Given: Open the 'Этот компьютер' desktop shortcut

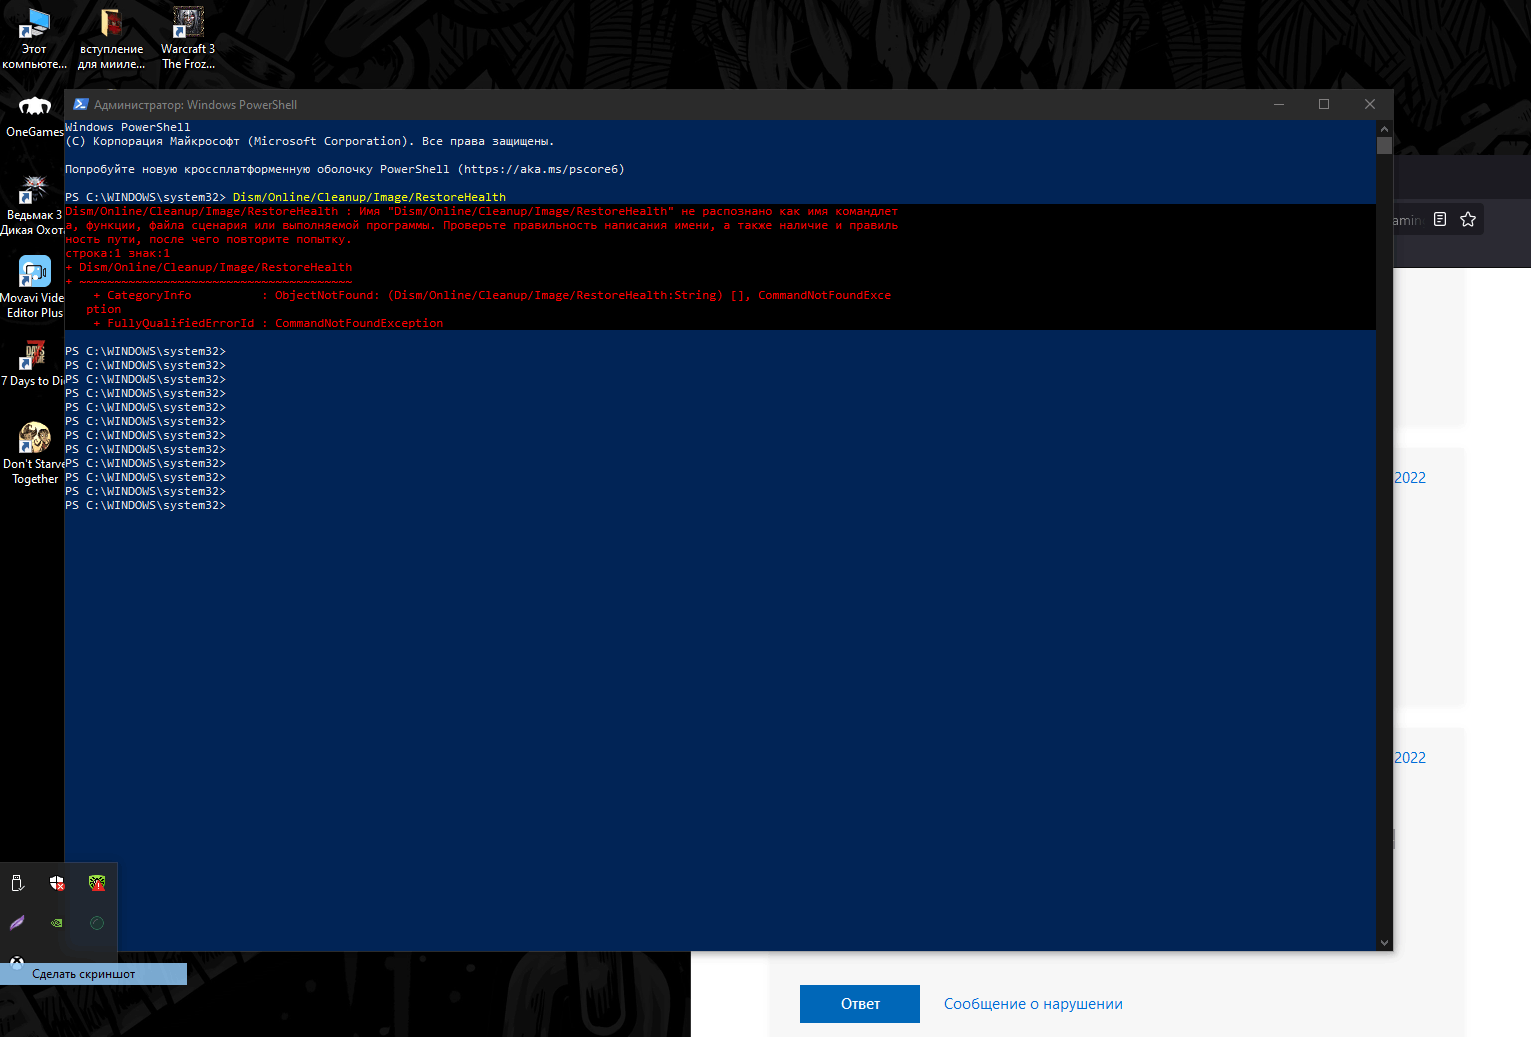Looking at the screenshot, I should click(34, 38).
